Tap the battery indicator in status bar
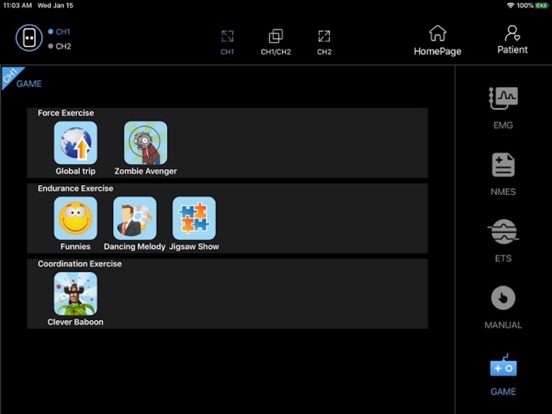The image size is (552, 414). click(542, 5)
